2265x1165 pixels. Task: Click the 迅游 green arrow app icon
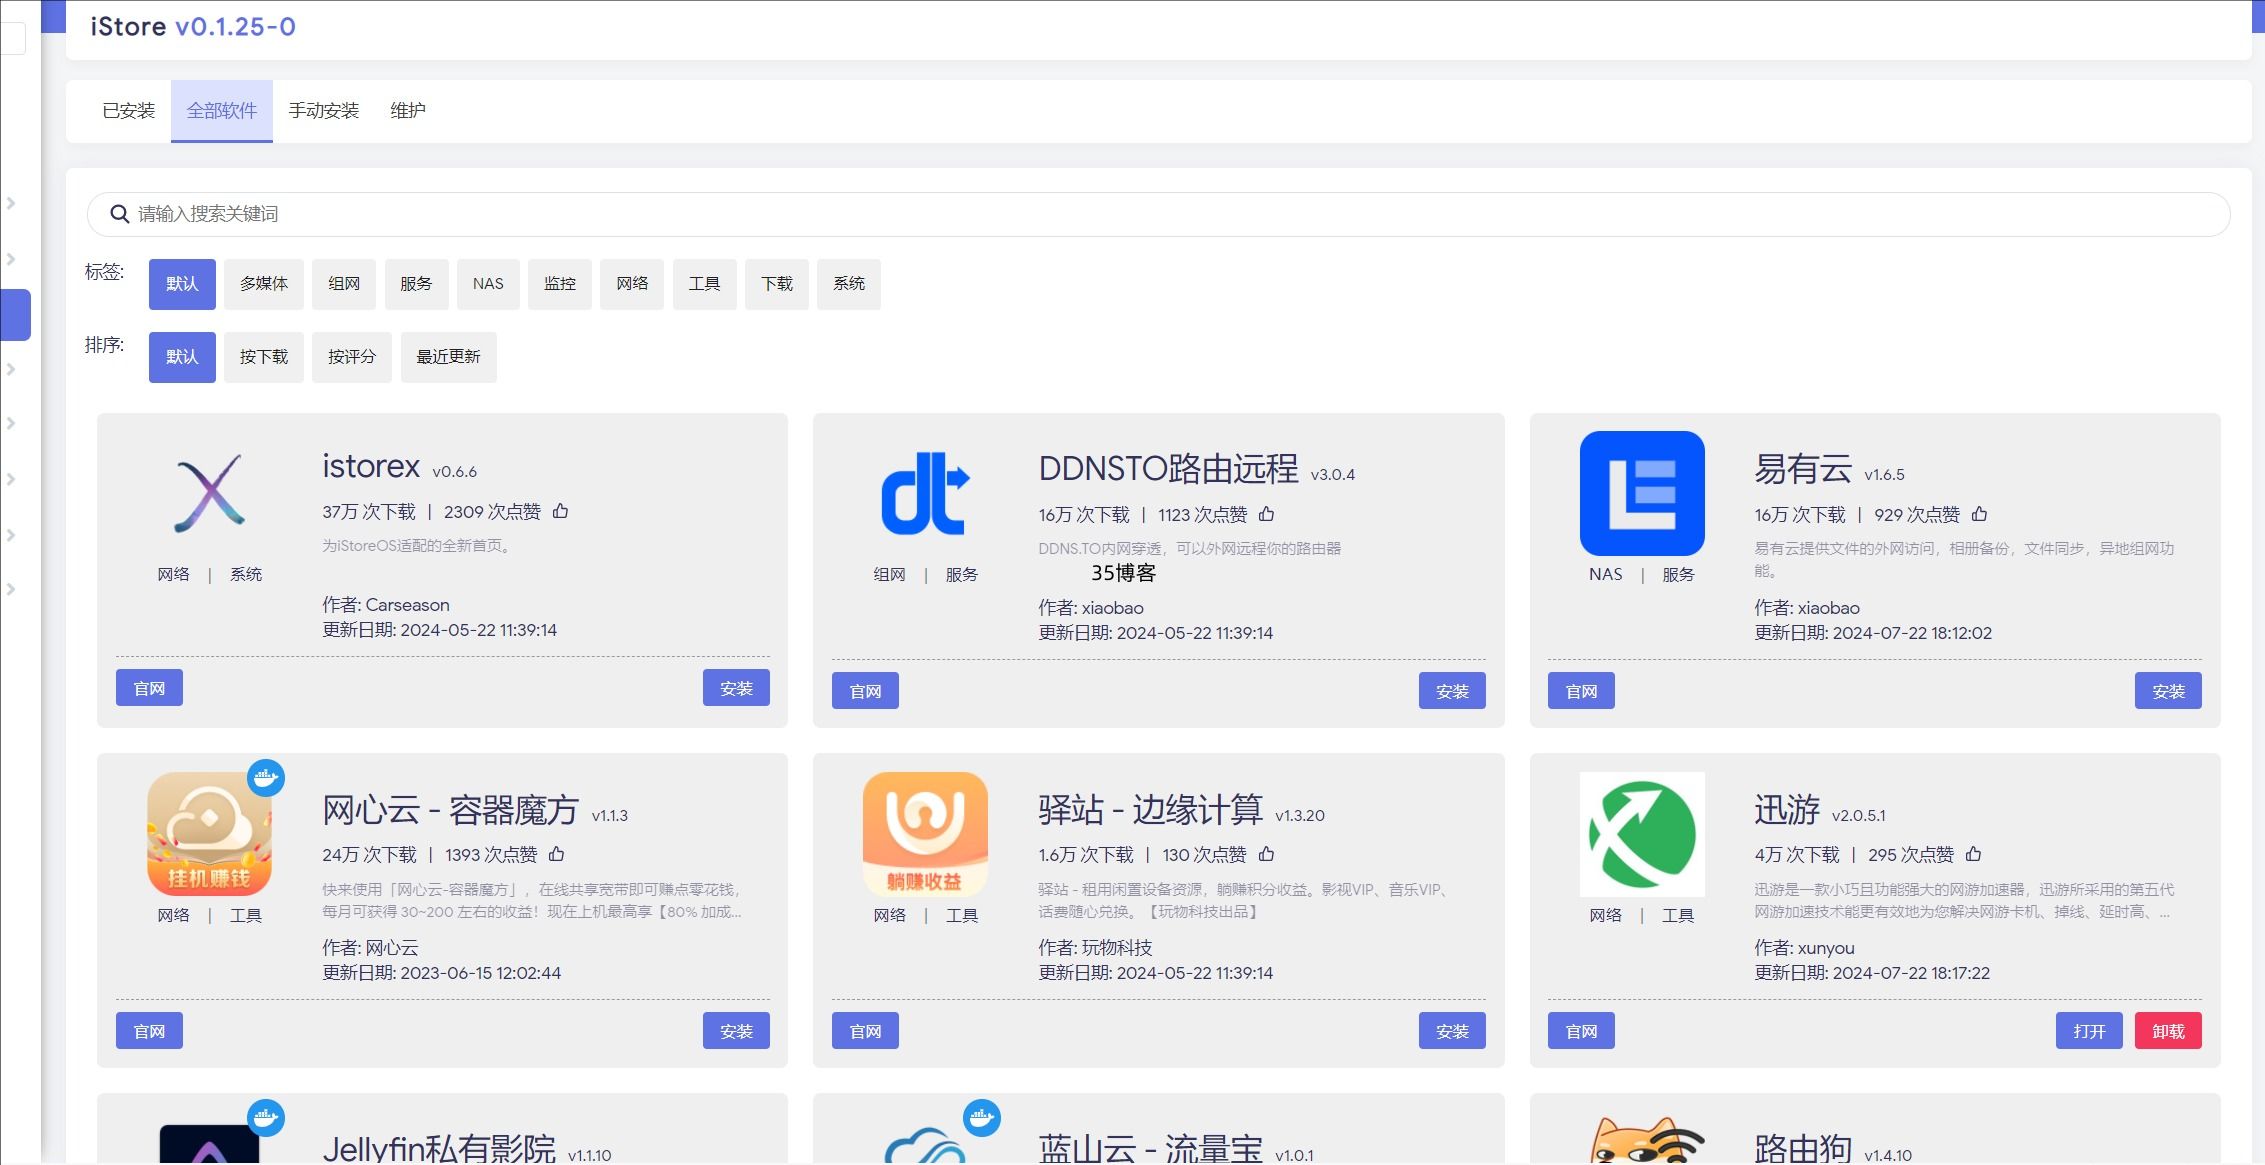[1641, 834]
